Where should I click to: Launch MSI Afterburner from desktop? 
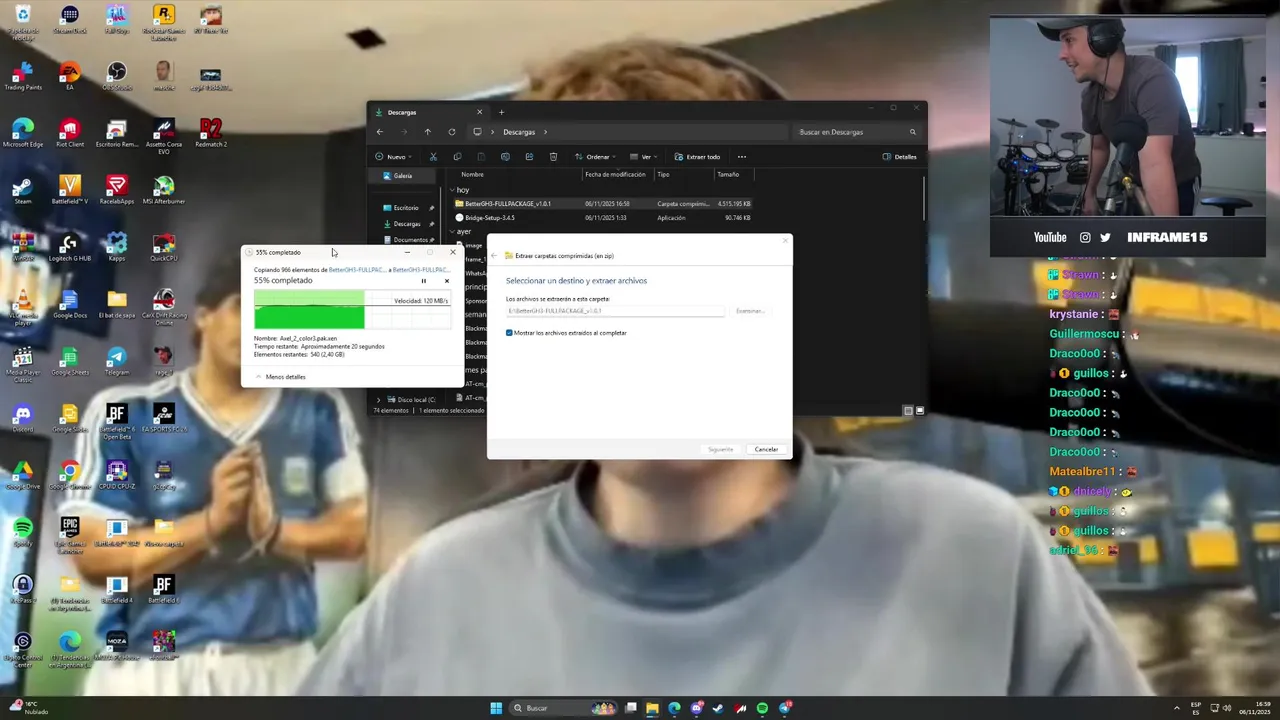164,190
